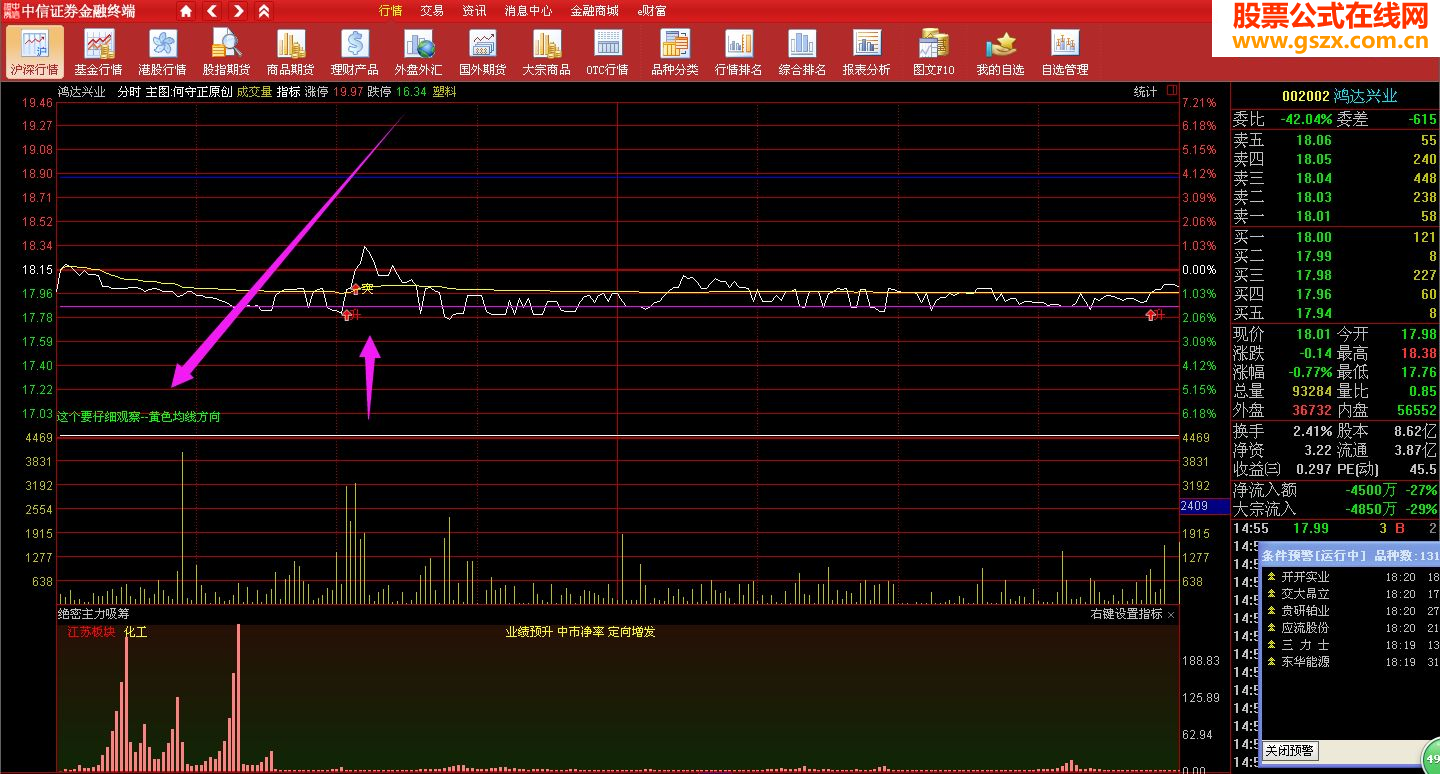
Task: Expand the 统计 statistics panel
Action: pyautogui.click(x=1145, y=92)
